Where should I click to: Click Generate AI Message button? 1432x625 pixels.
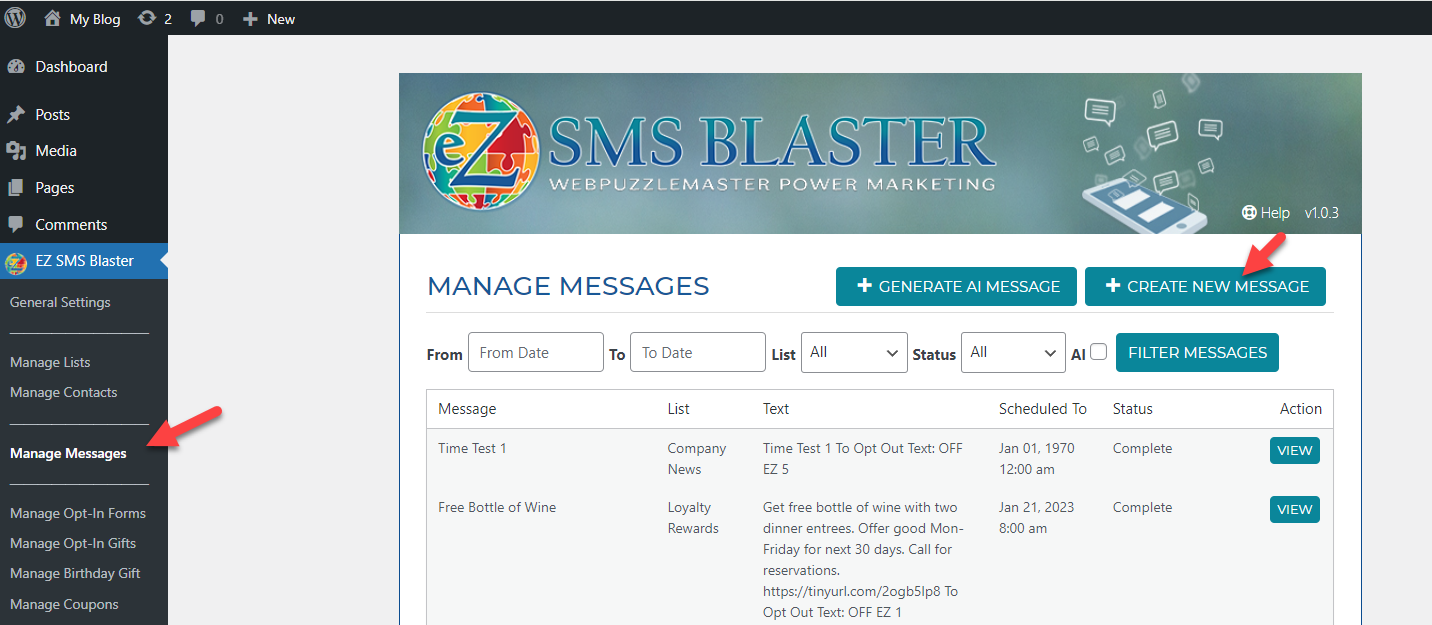pos(956,286)
